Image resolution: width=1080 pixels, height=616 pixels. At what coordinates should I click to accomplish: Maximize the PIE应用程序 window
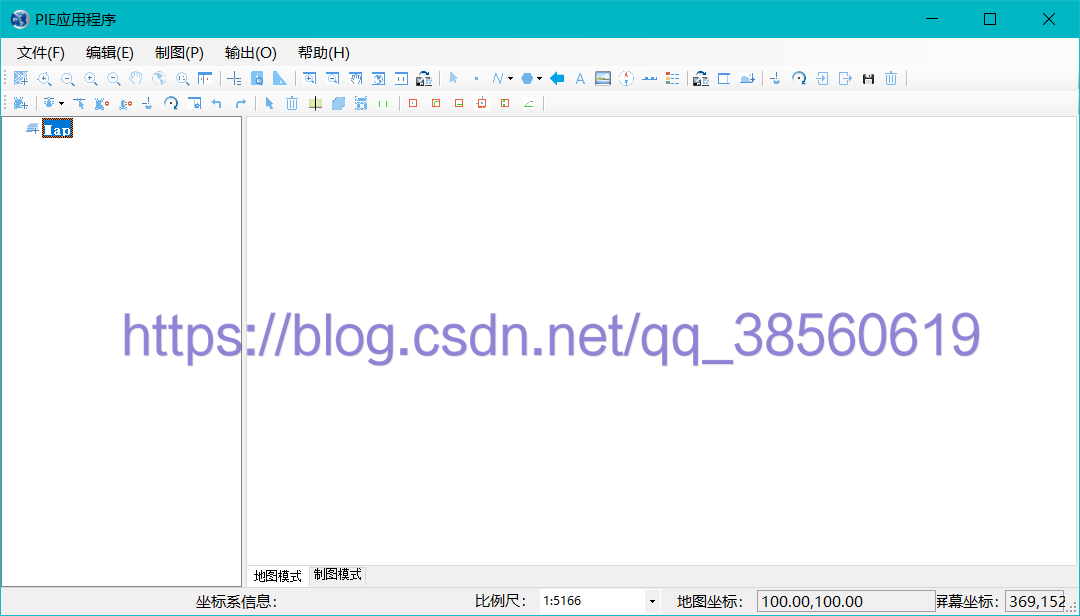[x=990, y=19]
